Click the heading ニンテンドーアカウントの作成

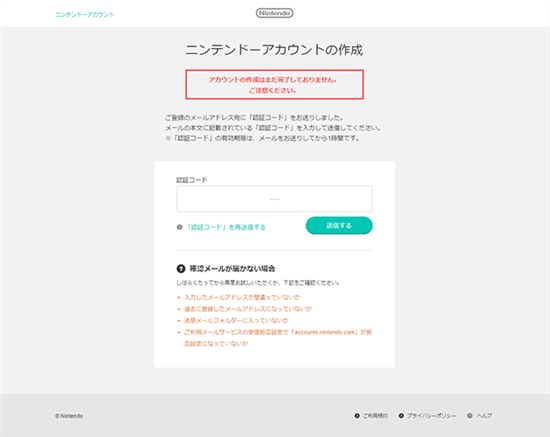click(274, 50)
